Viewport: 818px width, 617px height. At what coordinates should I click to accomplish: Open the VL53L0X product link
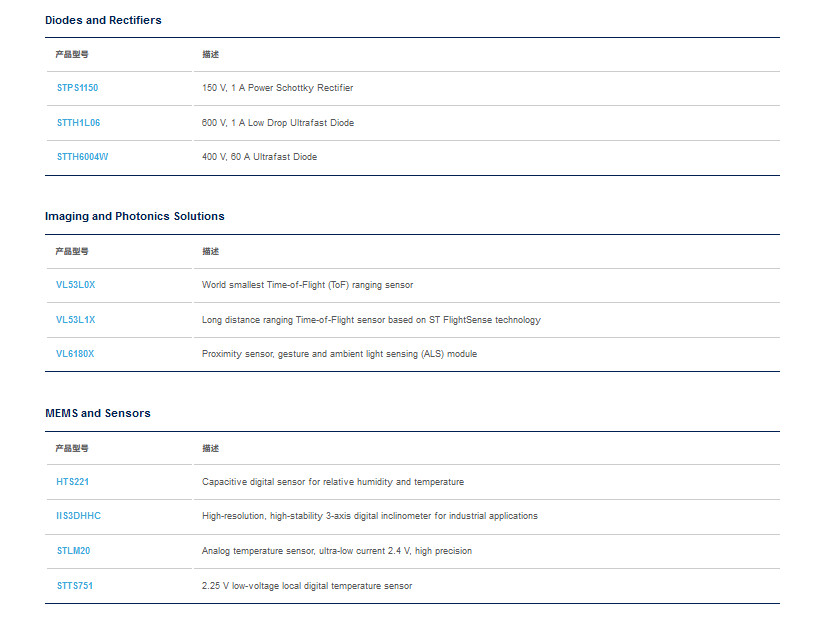tap(76, 285)
